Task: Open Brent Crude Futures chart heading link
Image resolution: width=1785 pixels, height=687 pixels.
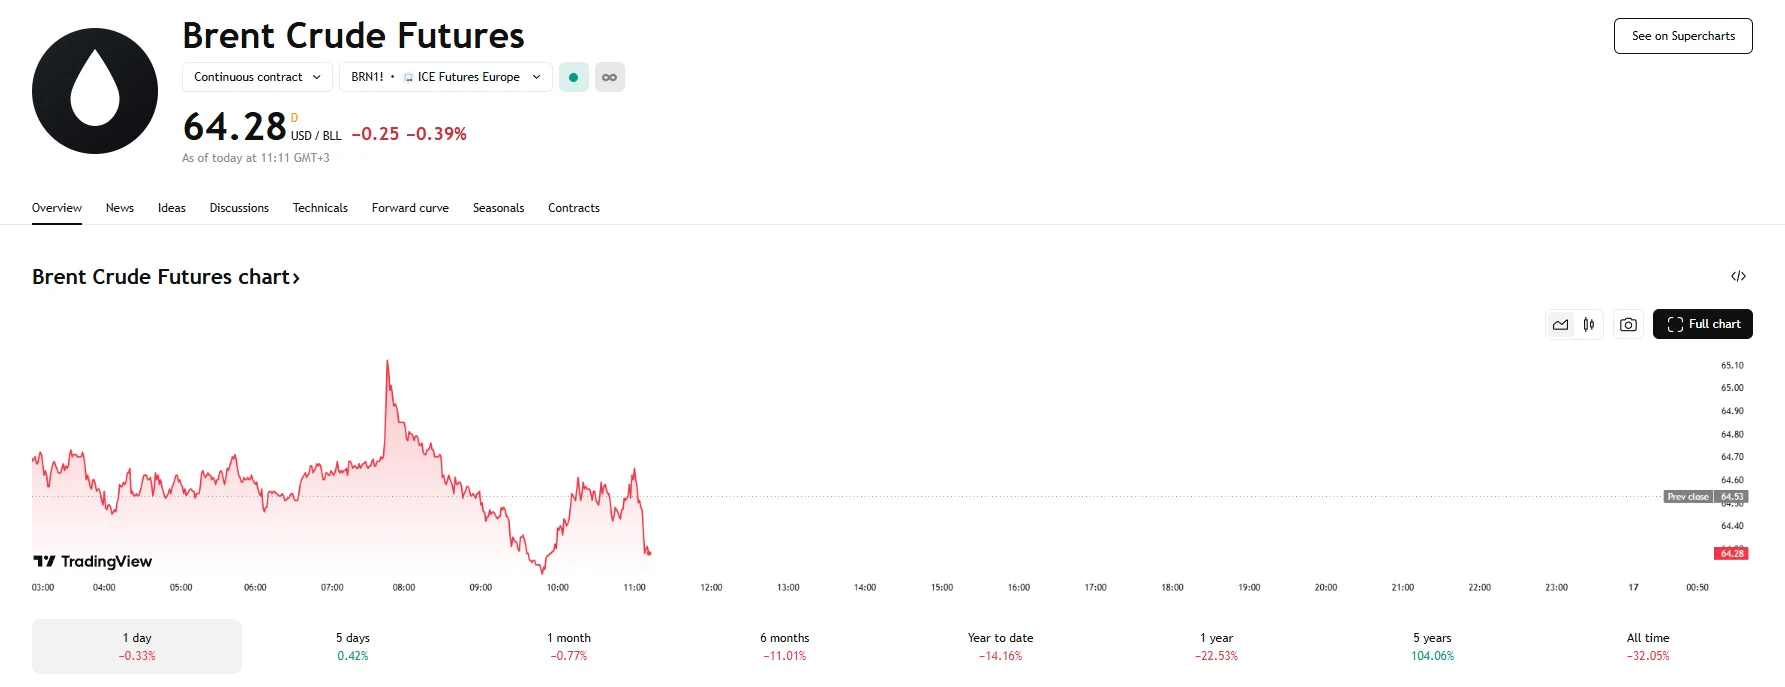Action: point(166,277)
